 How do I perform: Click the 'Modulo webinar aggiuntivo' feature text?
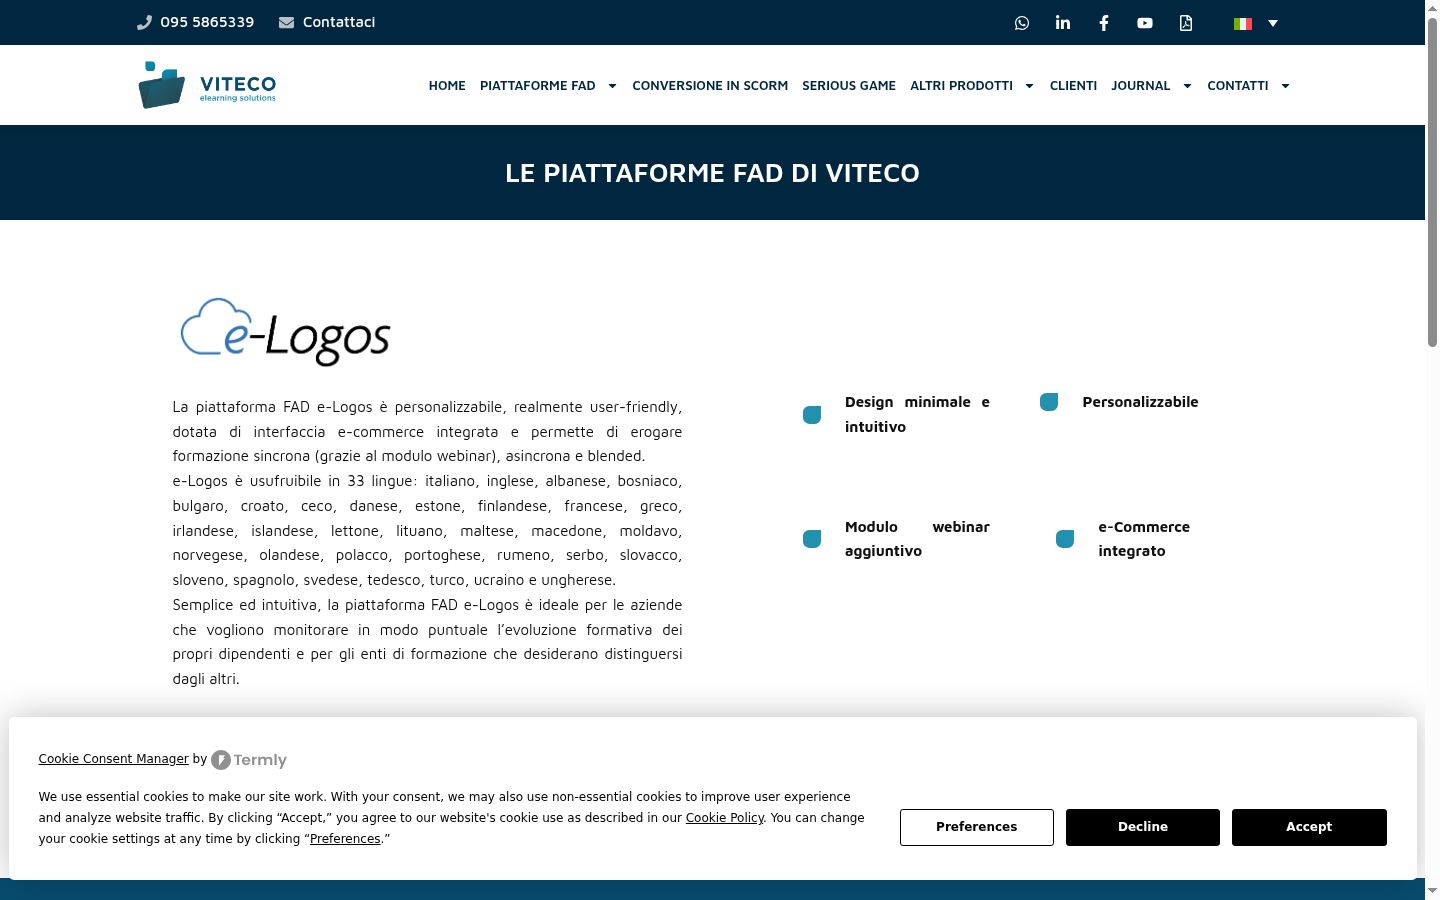[917, 539]
